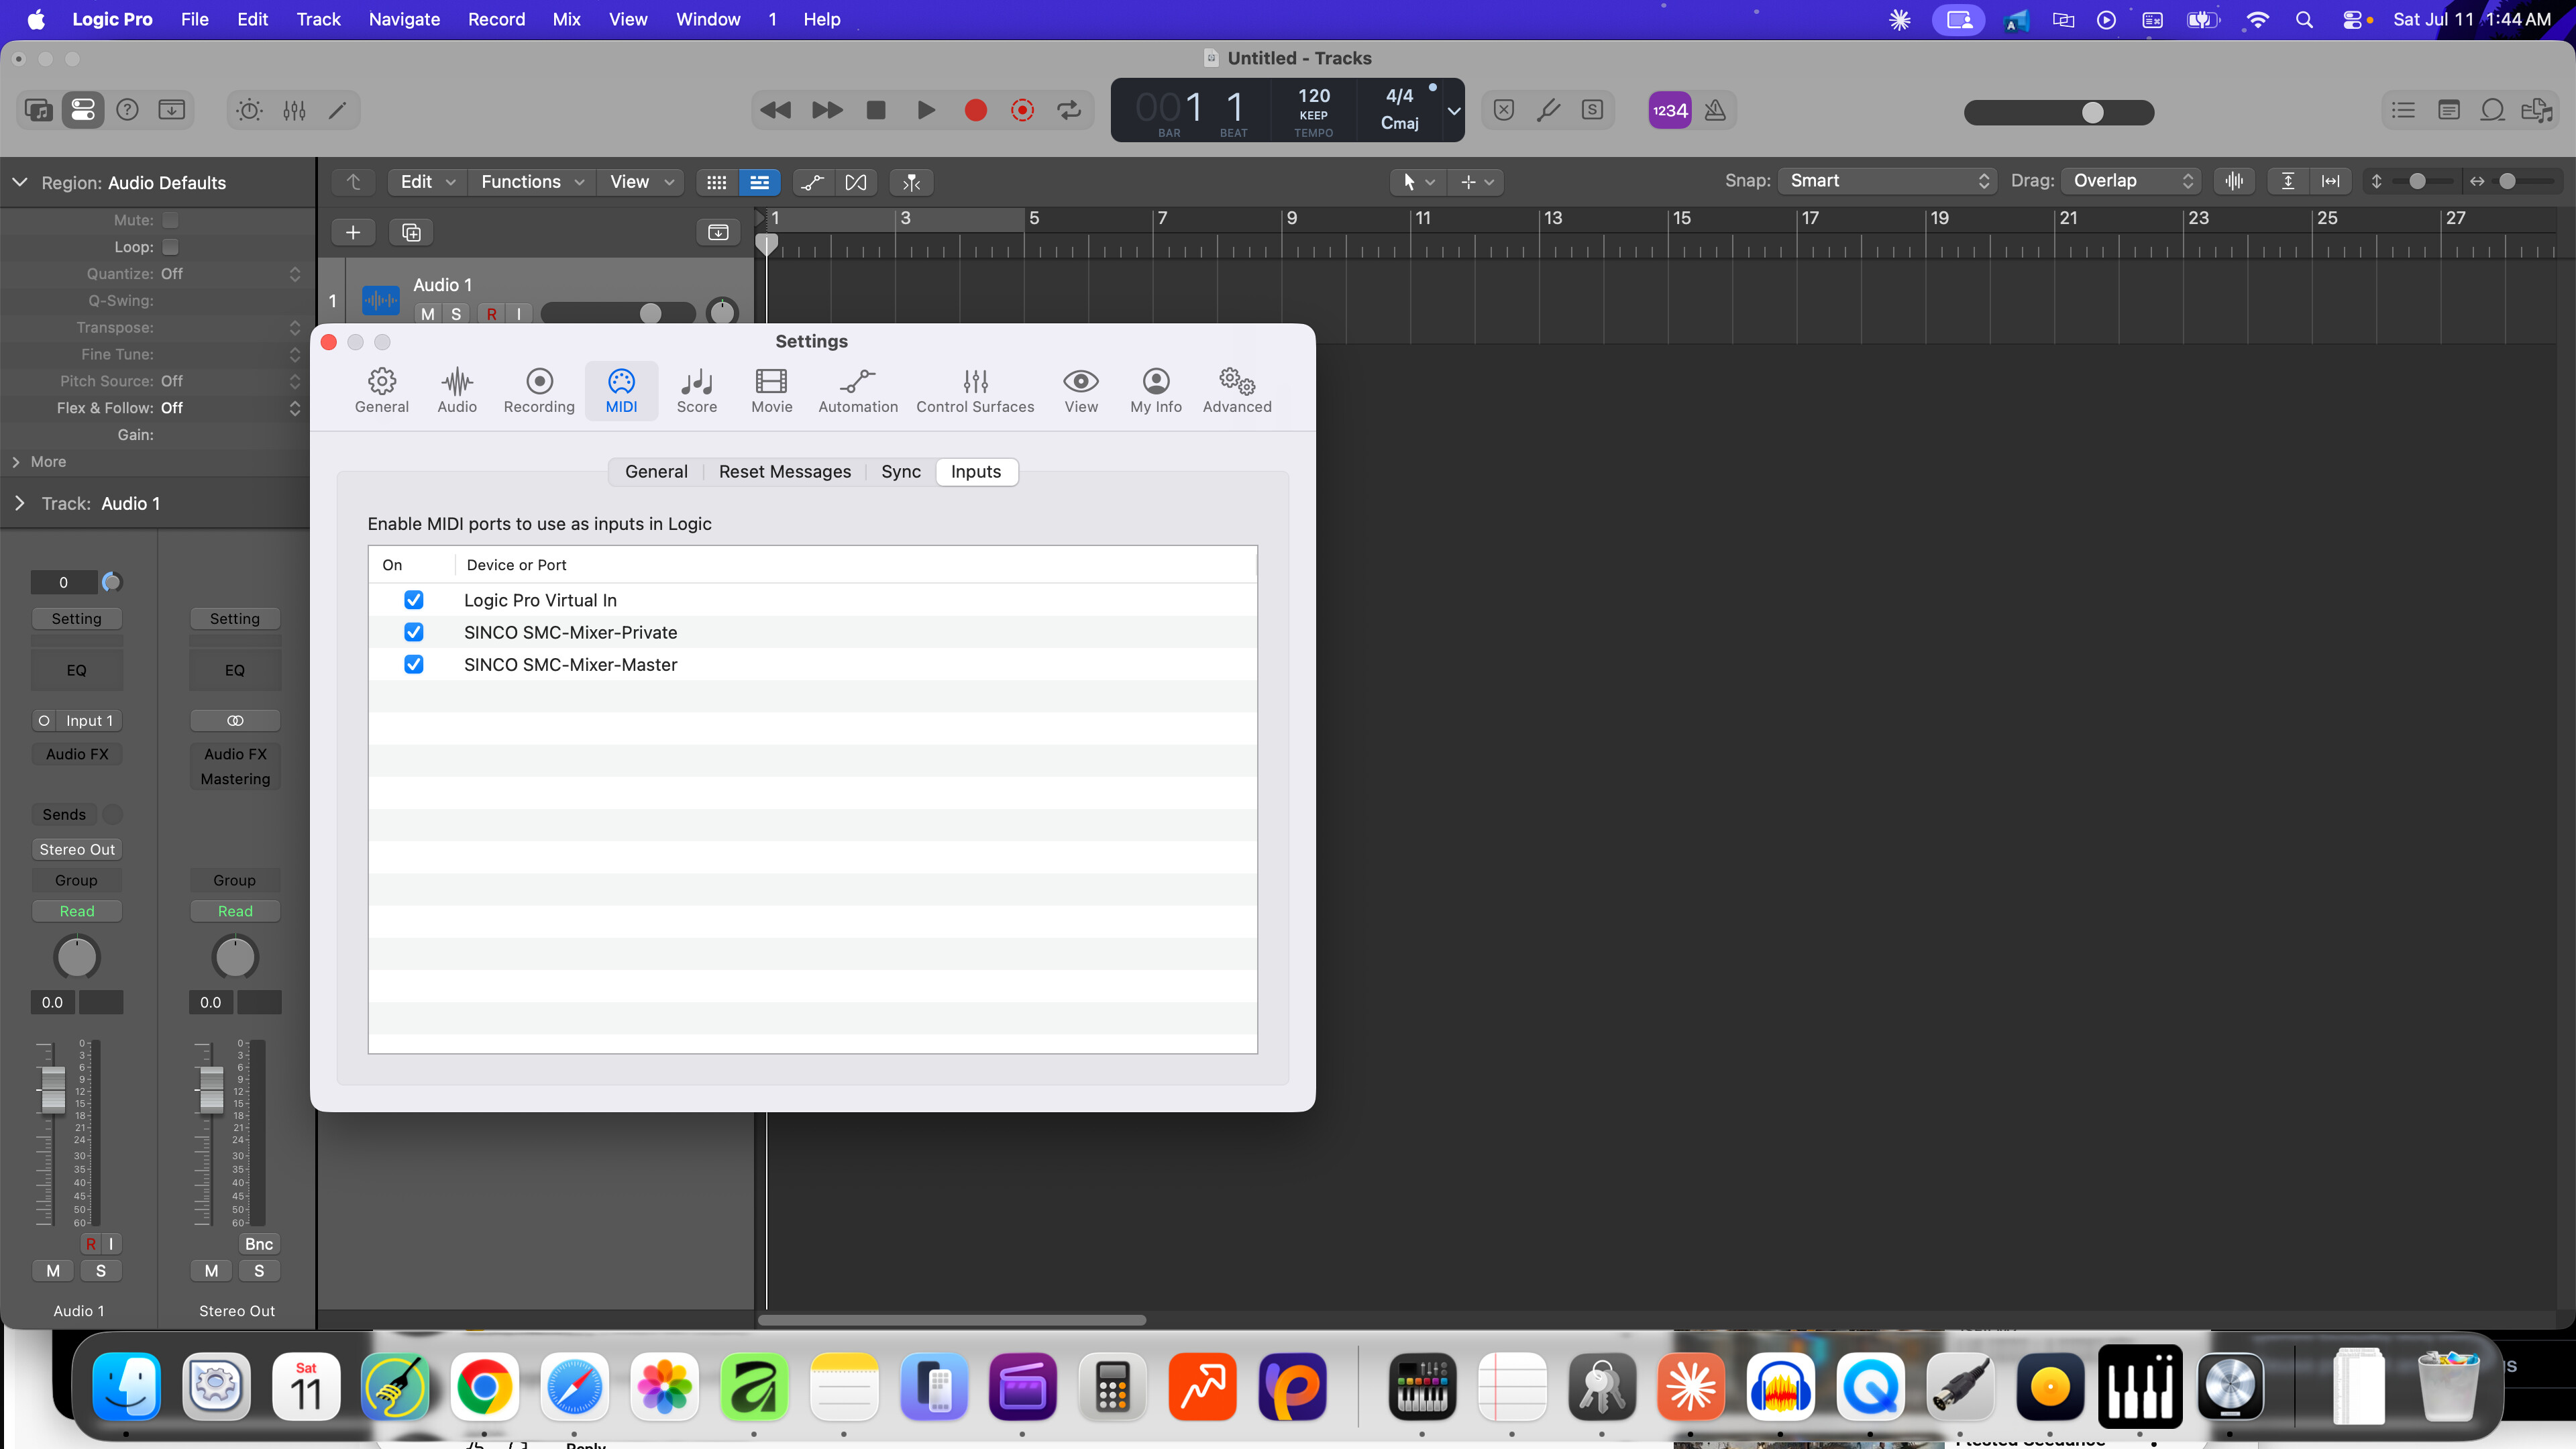
Task: Toggle the region Loop checkbox
Action: [170, 247]
